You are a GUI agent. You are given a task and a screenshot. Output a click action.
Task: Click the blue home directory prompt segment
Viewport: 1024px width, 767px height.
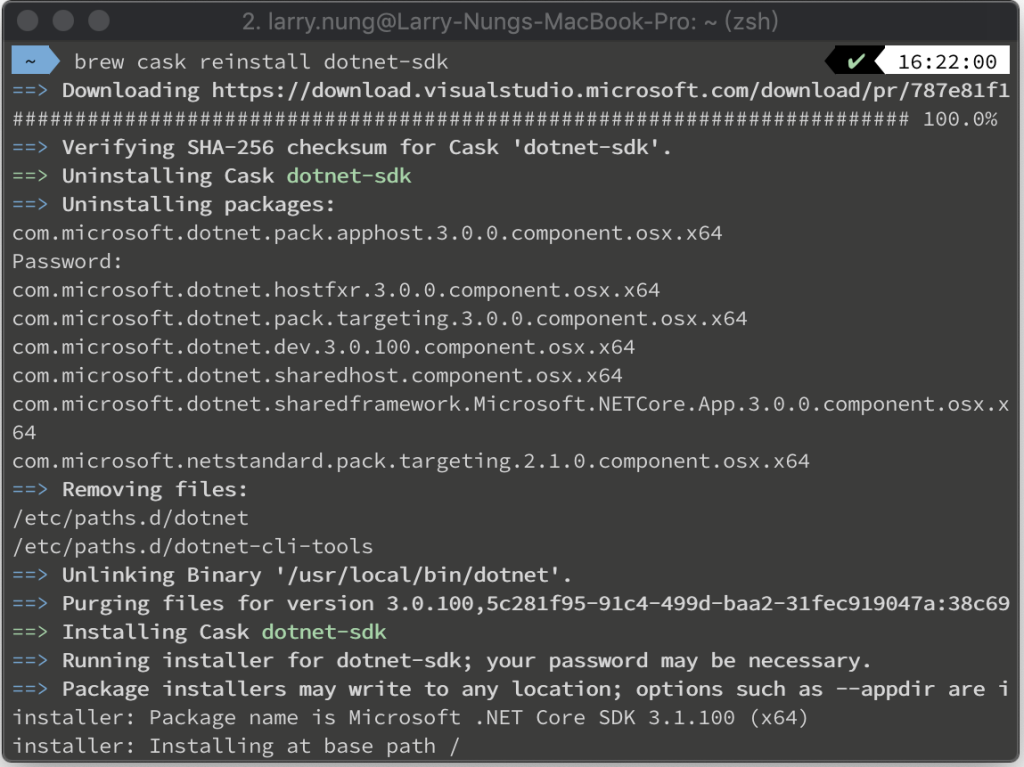pos(35,61)
